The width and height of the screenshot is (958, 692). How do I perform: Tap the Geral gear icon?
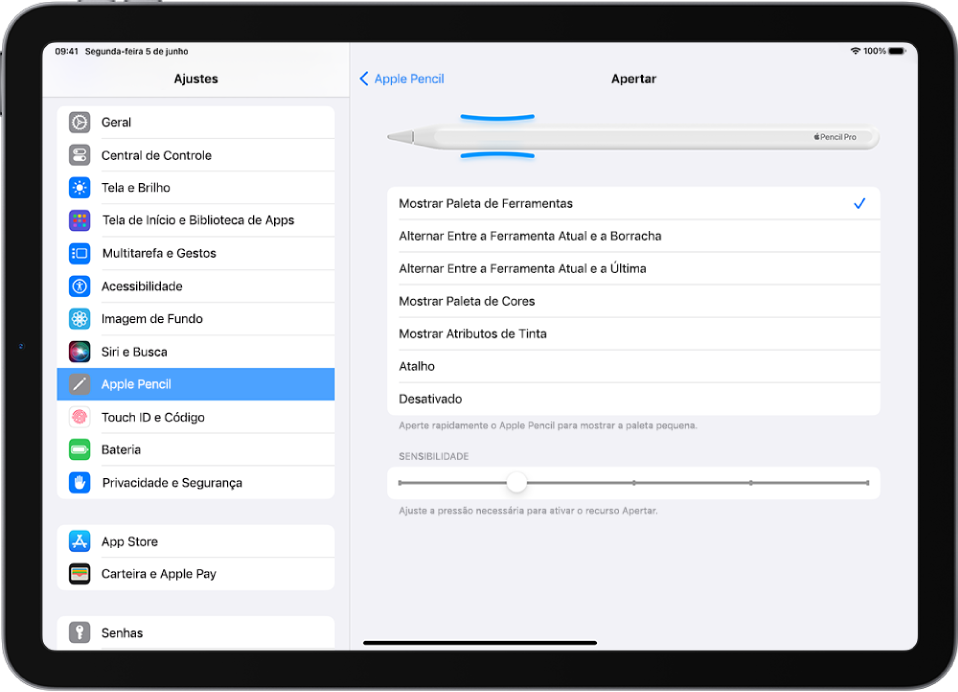(80, 122)
